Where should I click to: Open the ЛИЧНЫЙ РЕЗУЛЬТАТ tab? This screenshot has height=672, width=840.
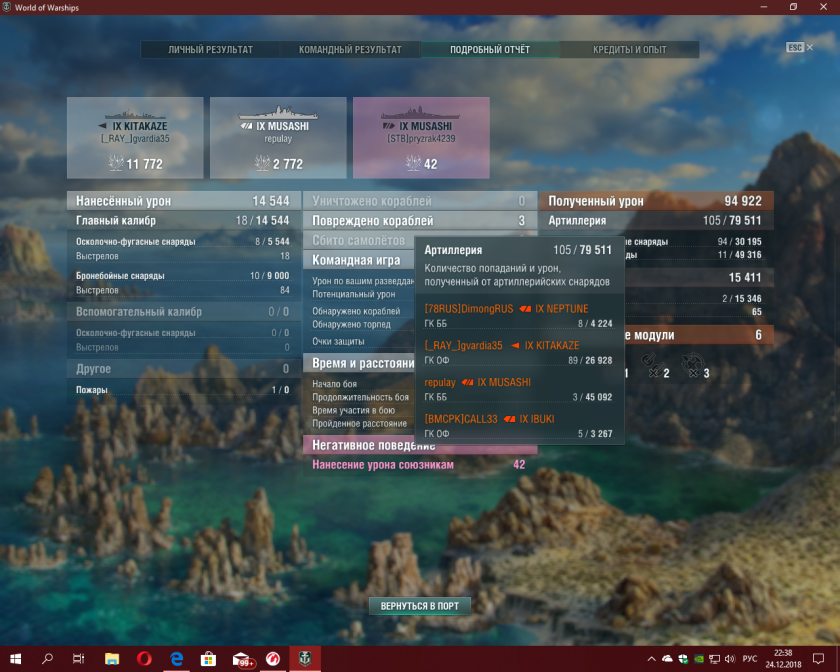211,50
